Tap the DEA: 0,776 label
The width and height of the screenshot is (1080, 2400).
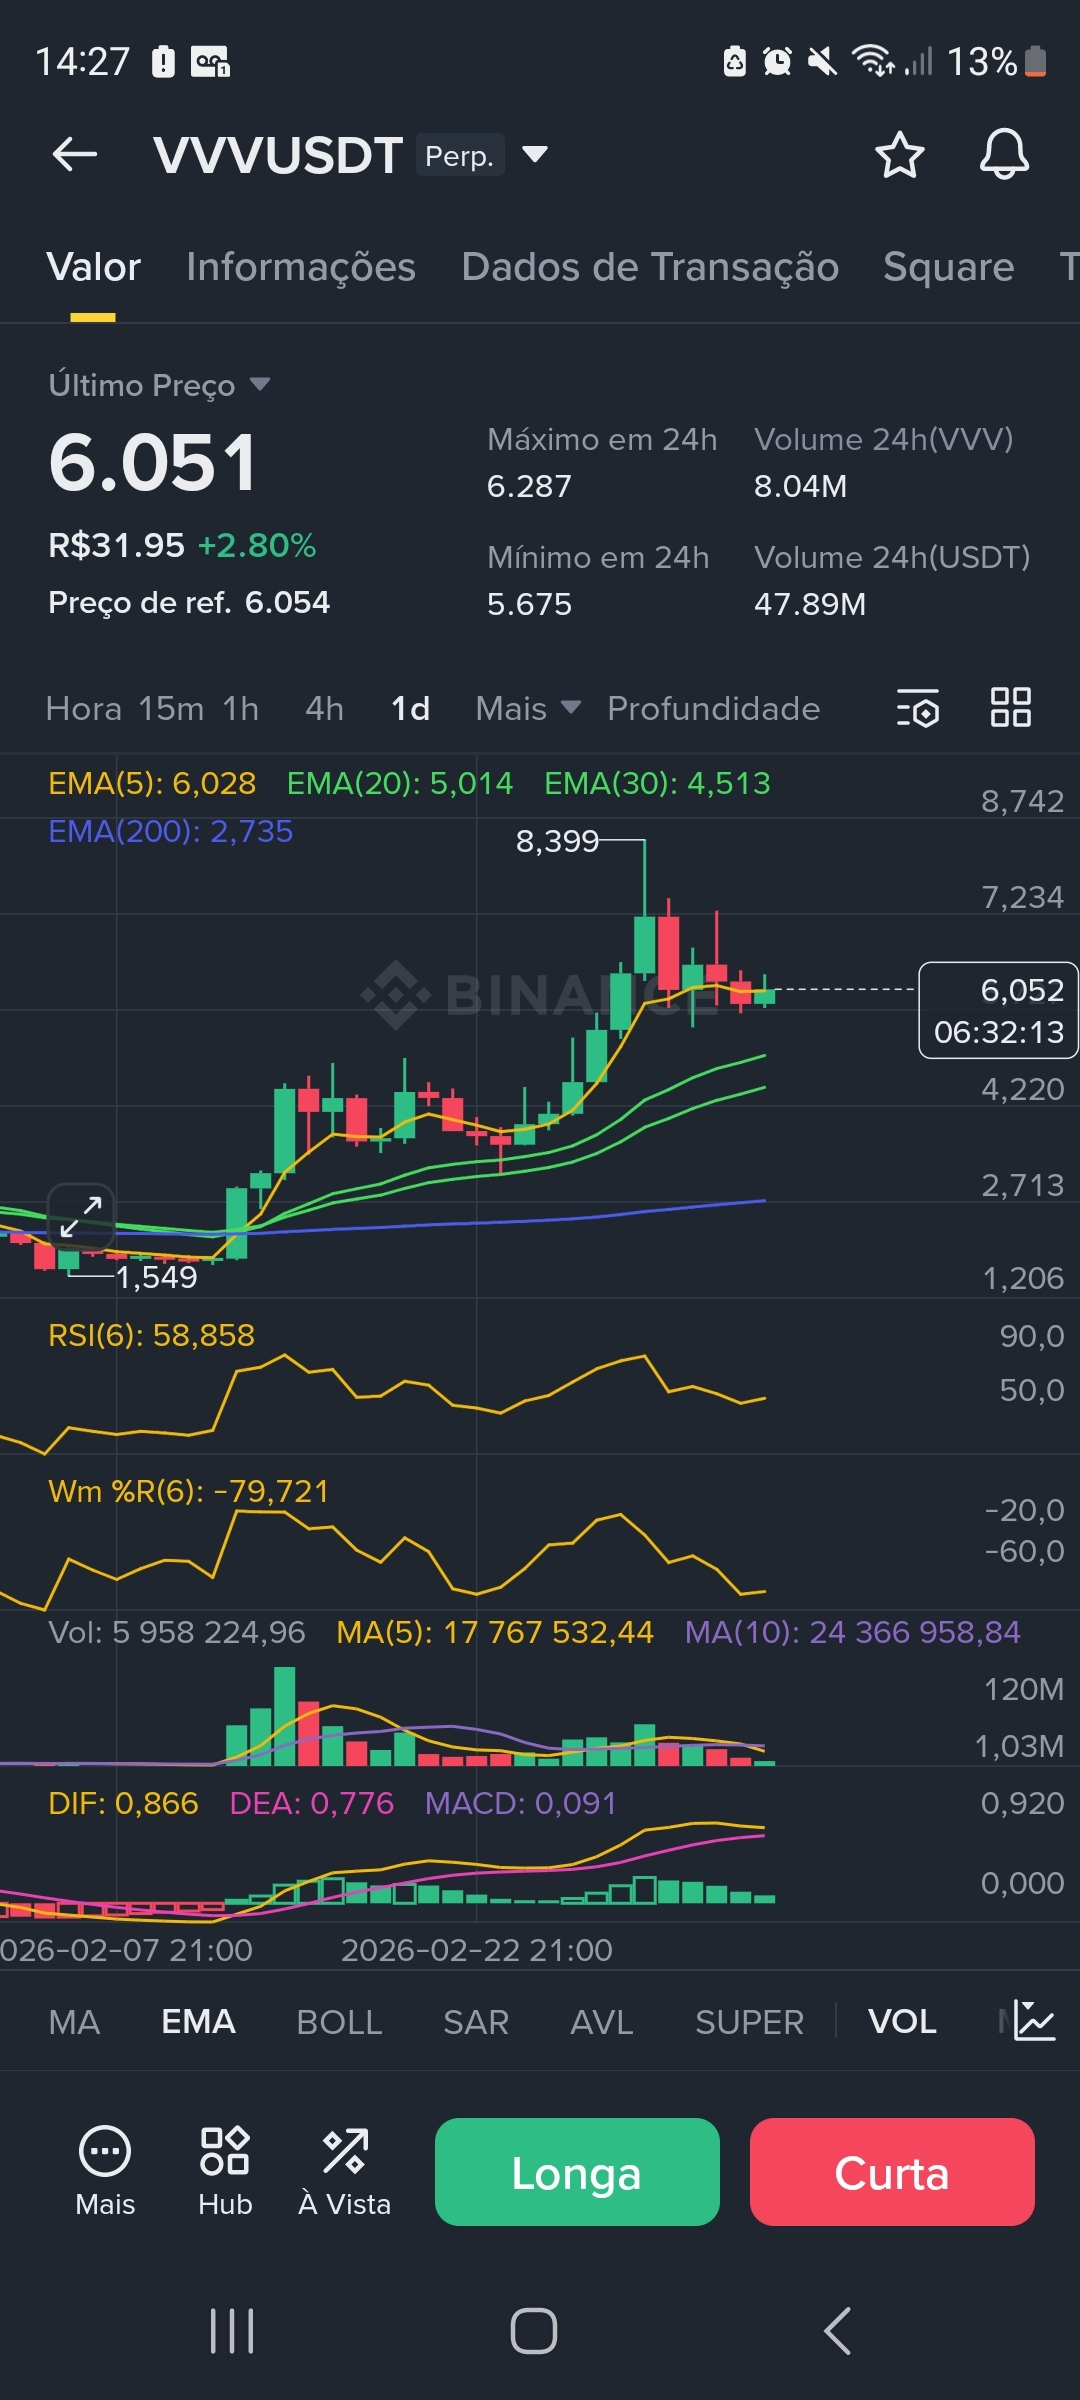(312, 1803)
